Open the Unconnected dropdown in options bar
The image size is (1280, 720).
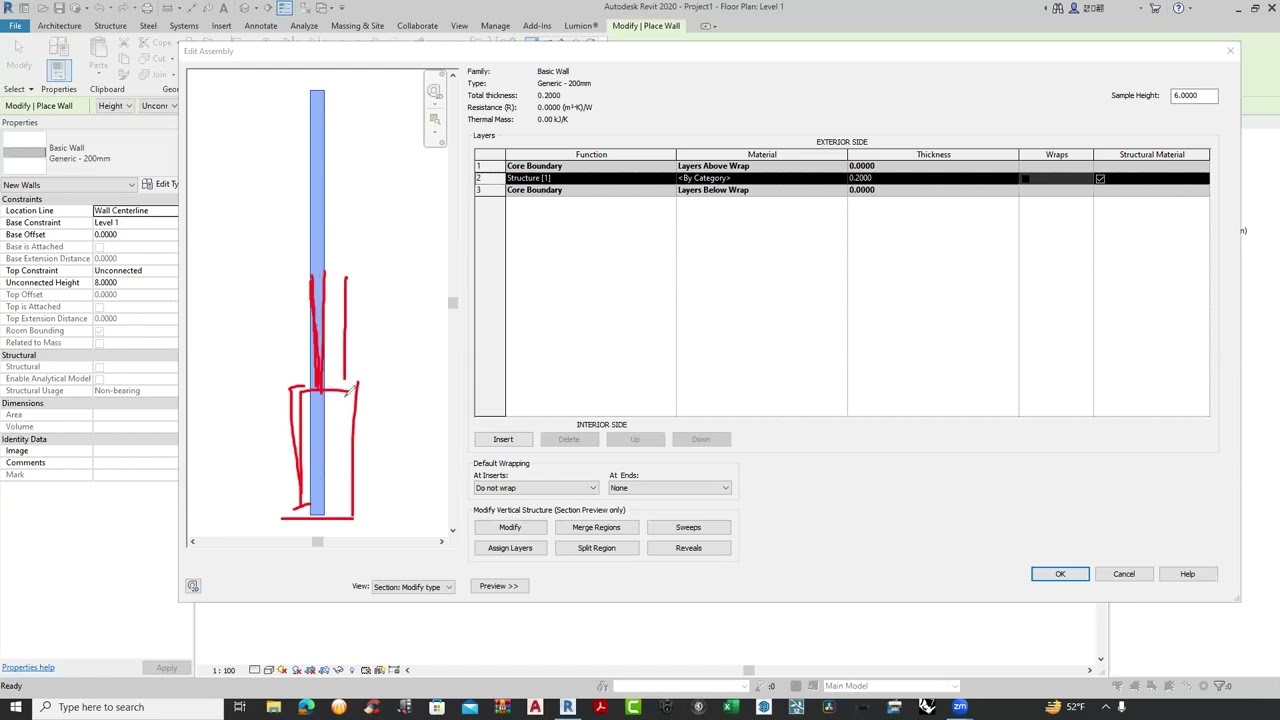click(x=159, y=106)
